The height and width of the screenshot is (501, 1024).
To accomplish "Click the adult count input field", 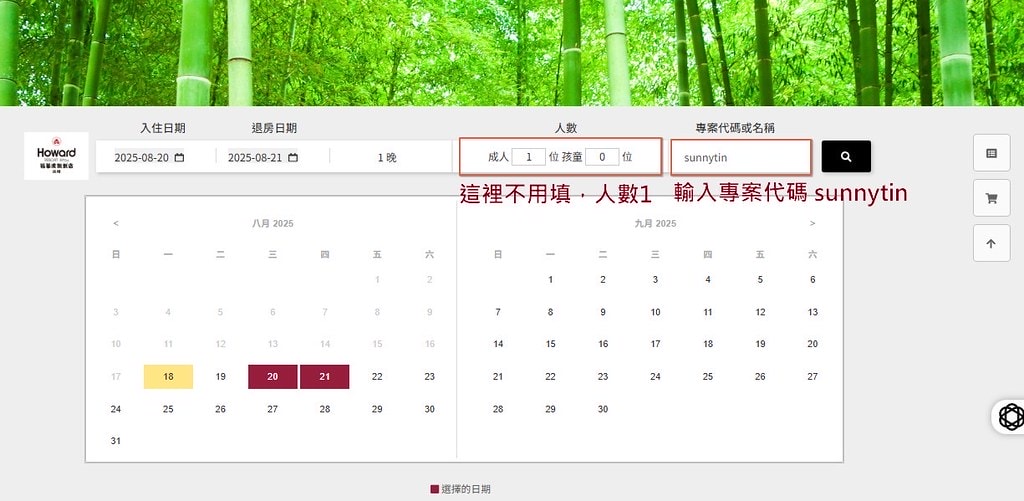I will tap(528, 157).
